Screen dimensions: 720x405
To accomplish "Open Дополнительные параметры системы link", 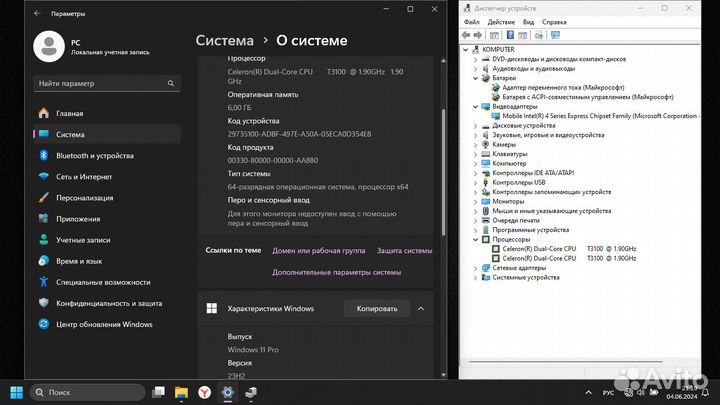I will pos(336,272).
